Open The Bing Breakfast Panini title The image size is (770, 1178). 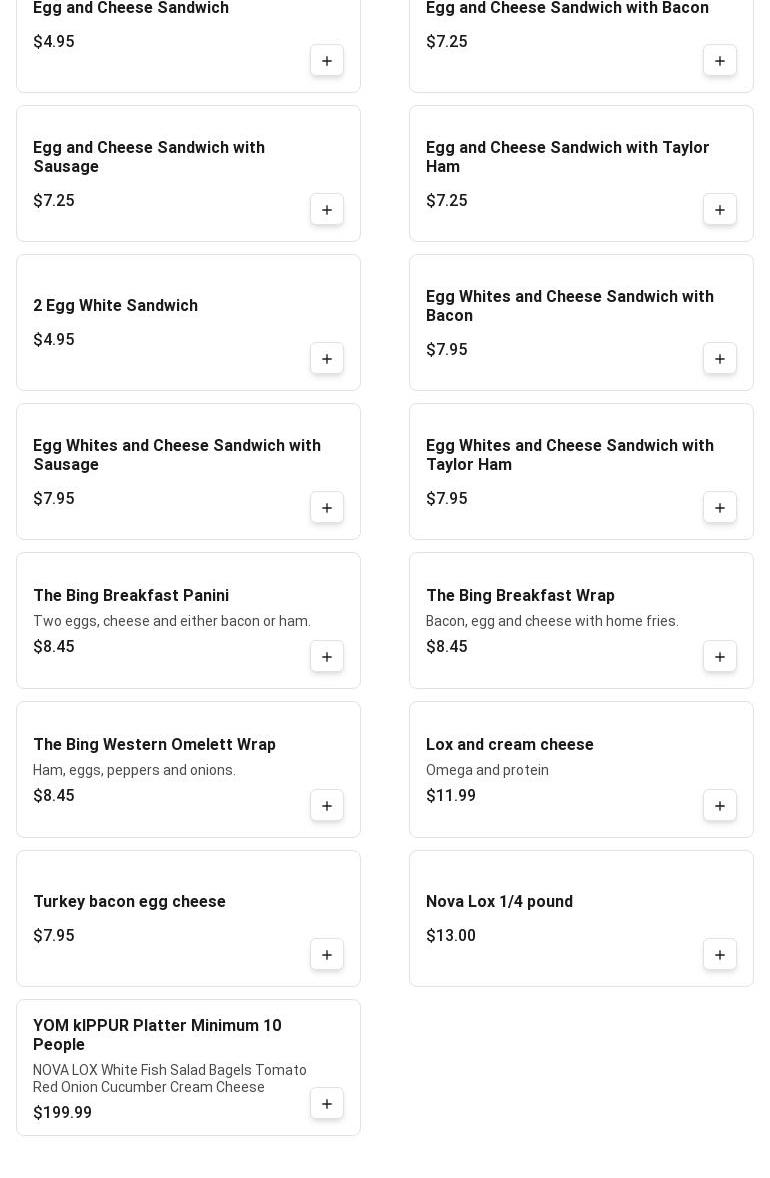(131, 596)
